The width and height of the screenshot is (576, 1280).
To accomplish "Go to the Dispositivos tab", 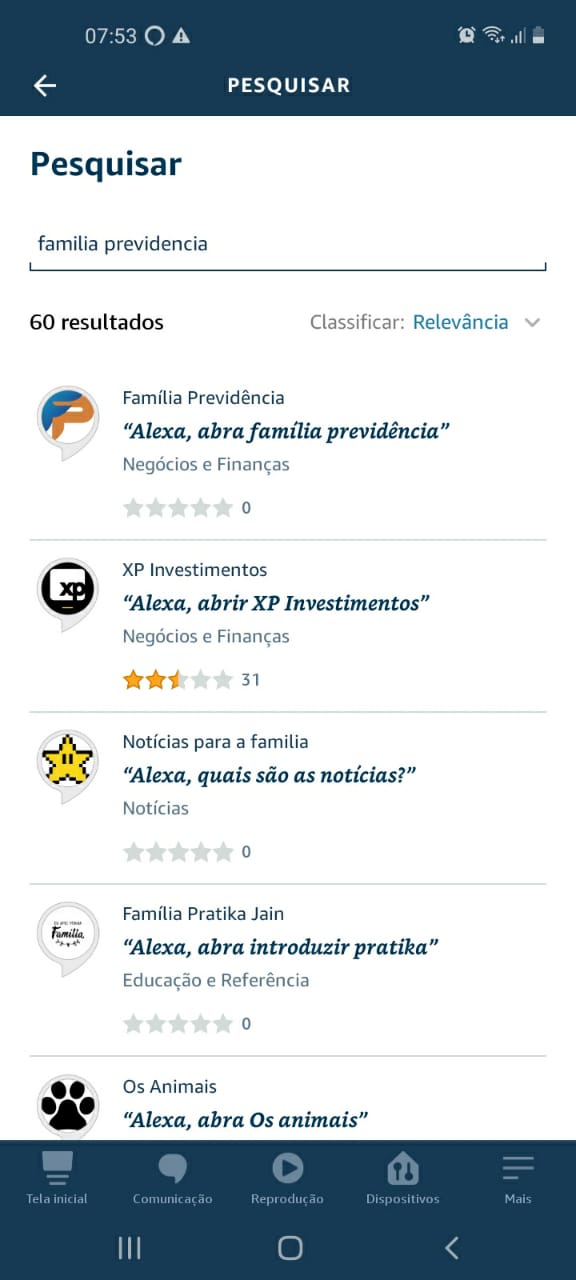I will (402, 1178).
